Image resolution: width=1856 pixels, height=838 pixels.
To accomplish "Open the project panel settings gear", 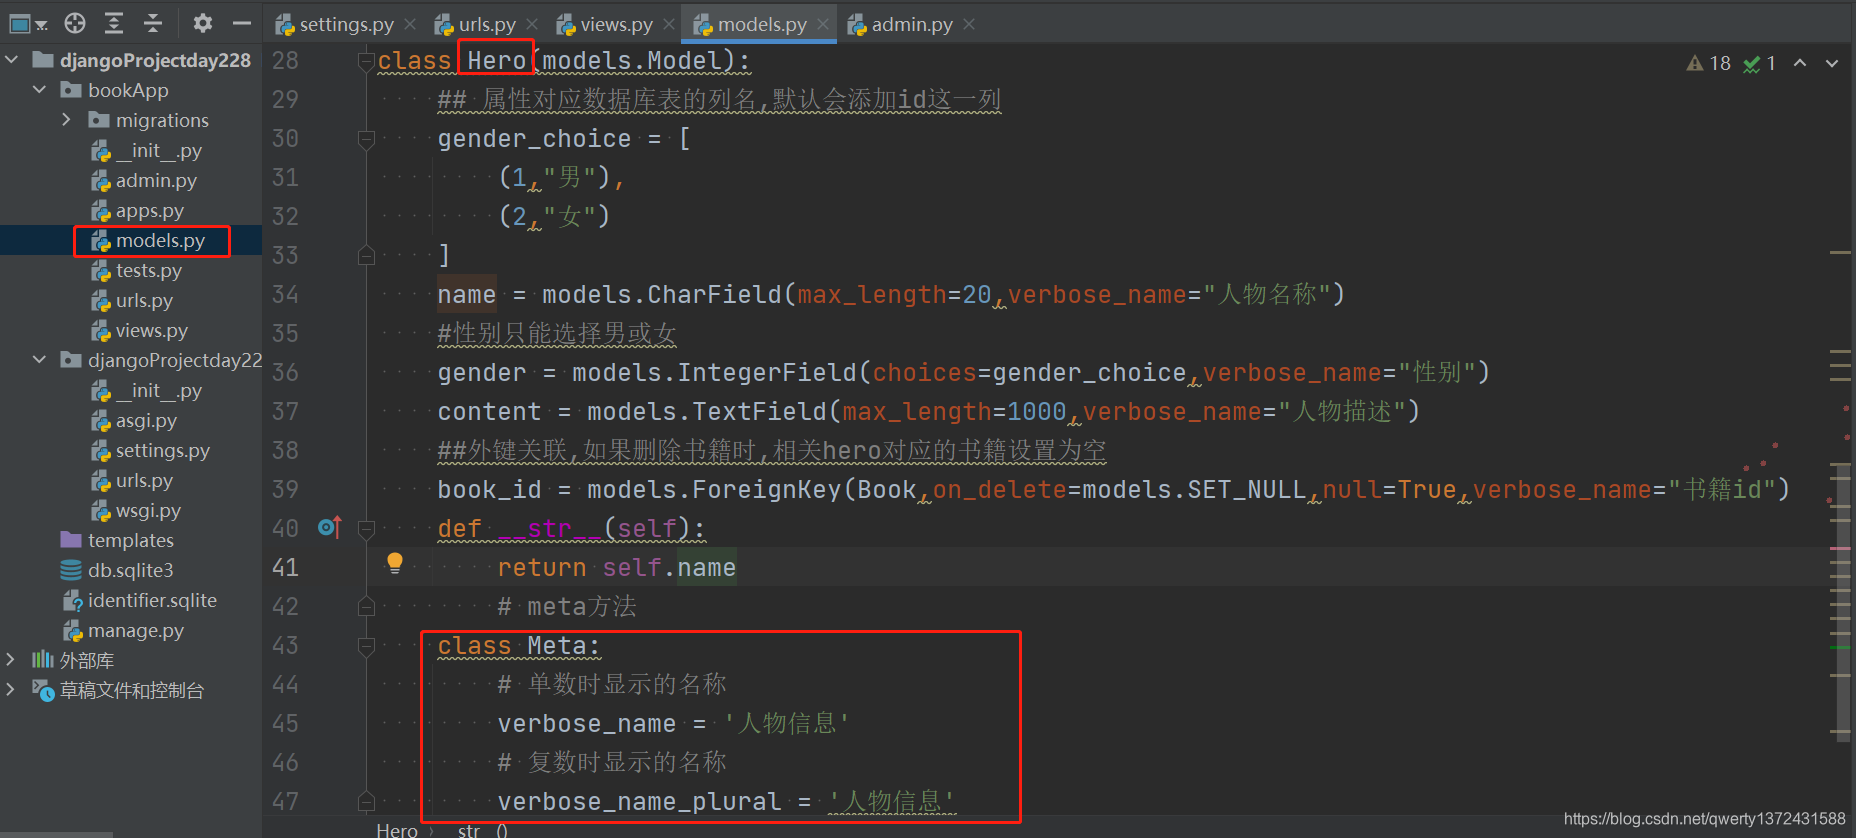I will point(203,23).
